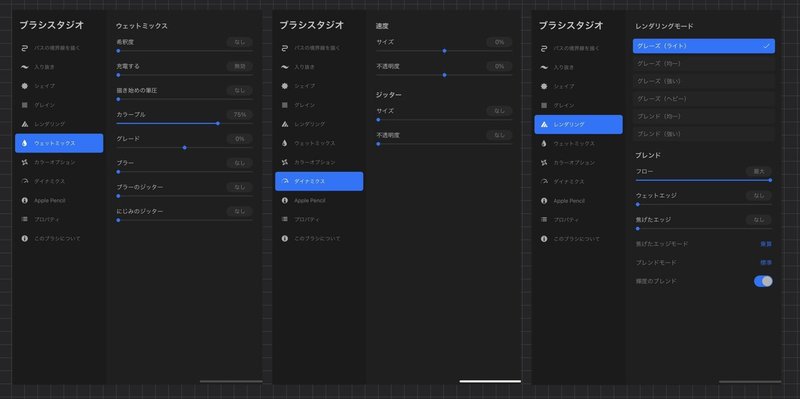Click the グレード 0% value box
The width and height of the screenshot is (800, 399).
240,139
